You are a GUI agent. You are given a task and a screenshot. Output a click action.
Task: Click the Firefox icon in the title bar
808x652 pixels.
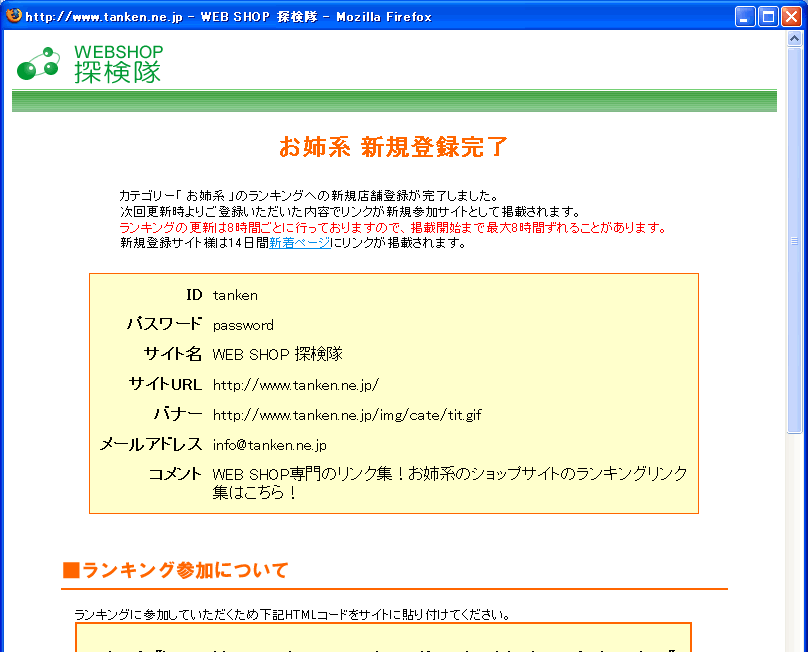(14, 16)
